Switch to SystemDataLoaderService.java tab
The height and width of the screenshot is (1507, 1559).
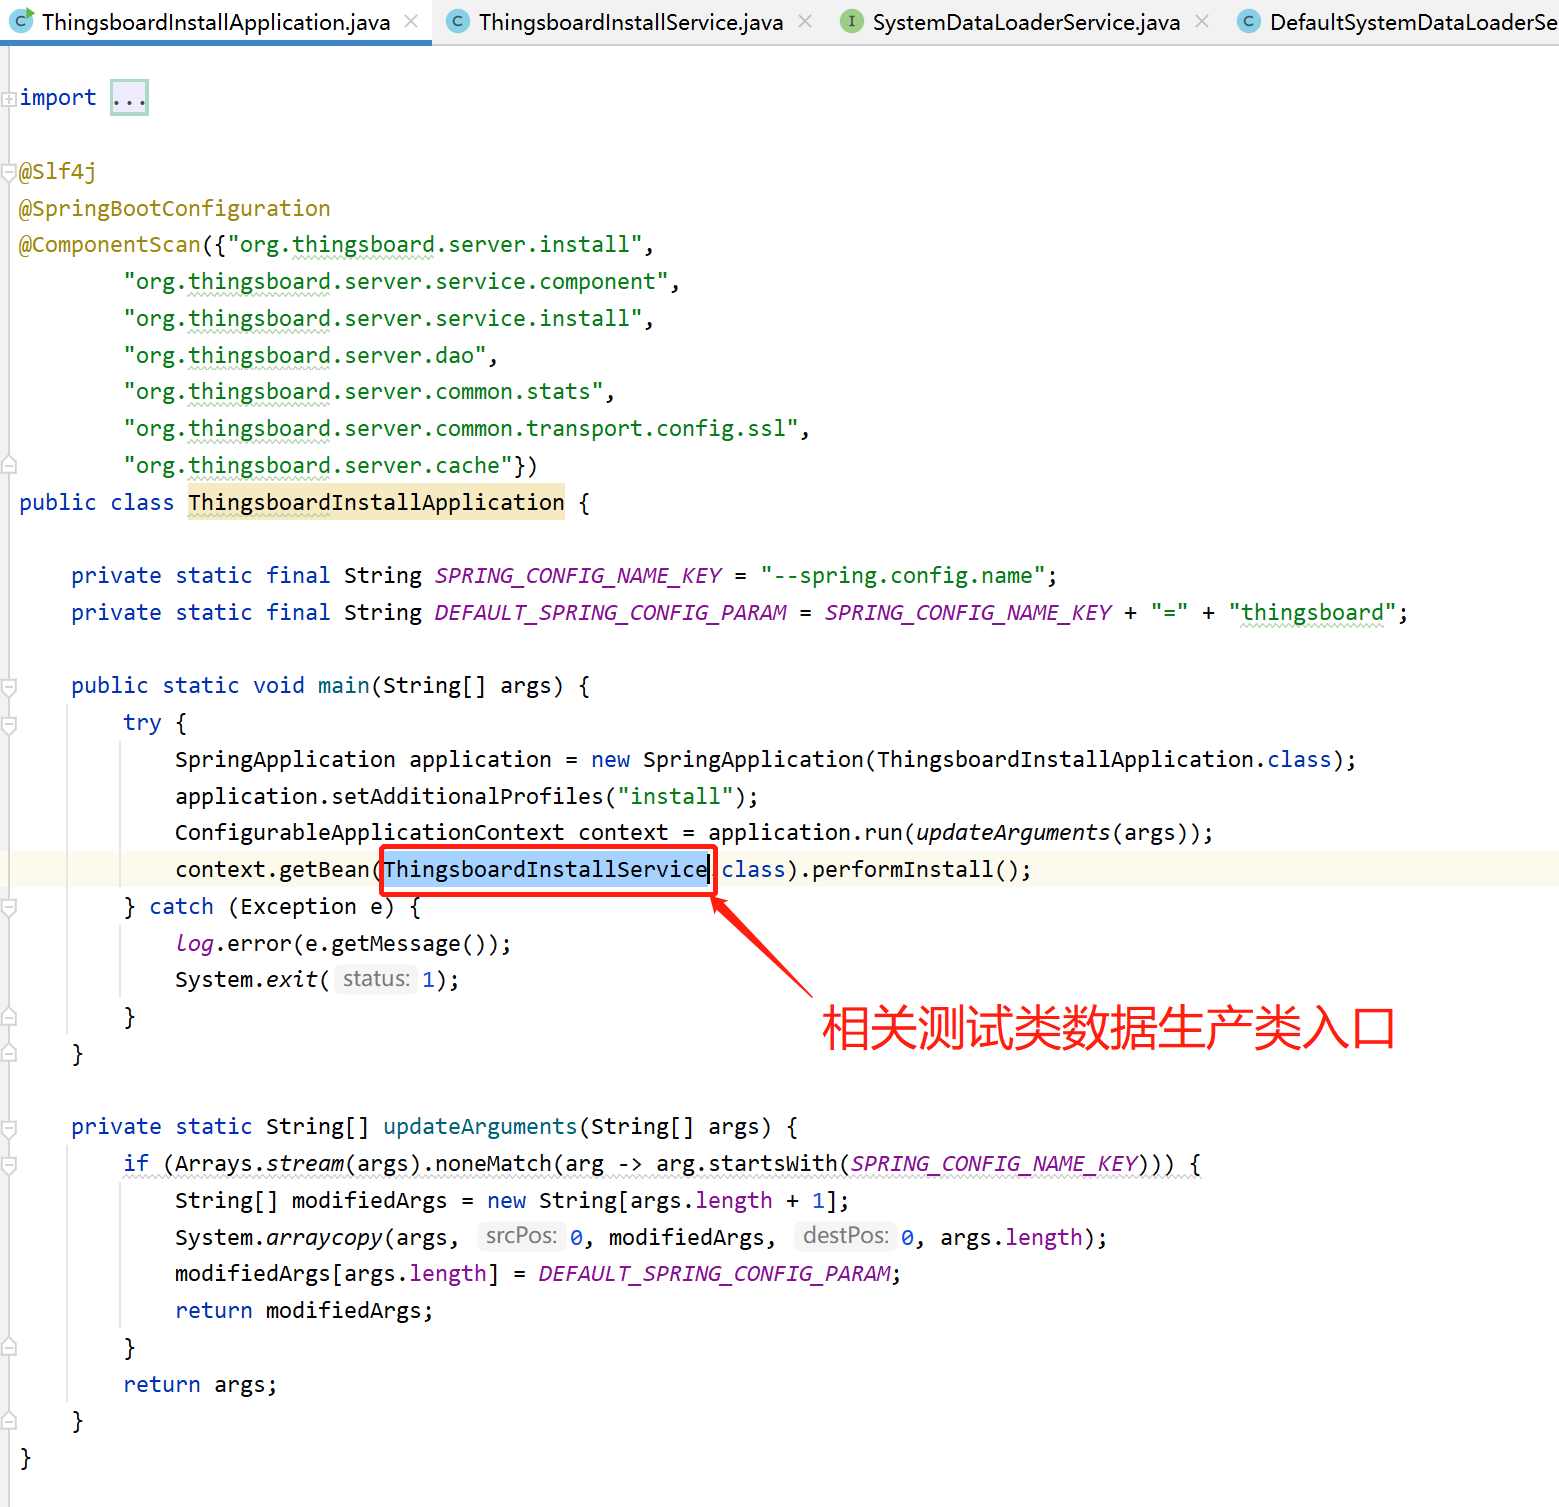pos(1026,22)
